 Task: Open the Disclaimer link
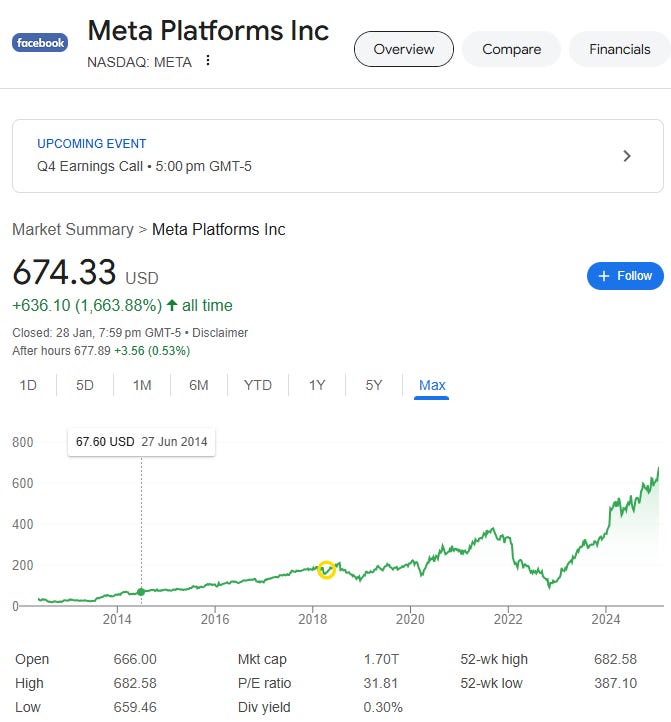coord(220,332)
